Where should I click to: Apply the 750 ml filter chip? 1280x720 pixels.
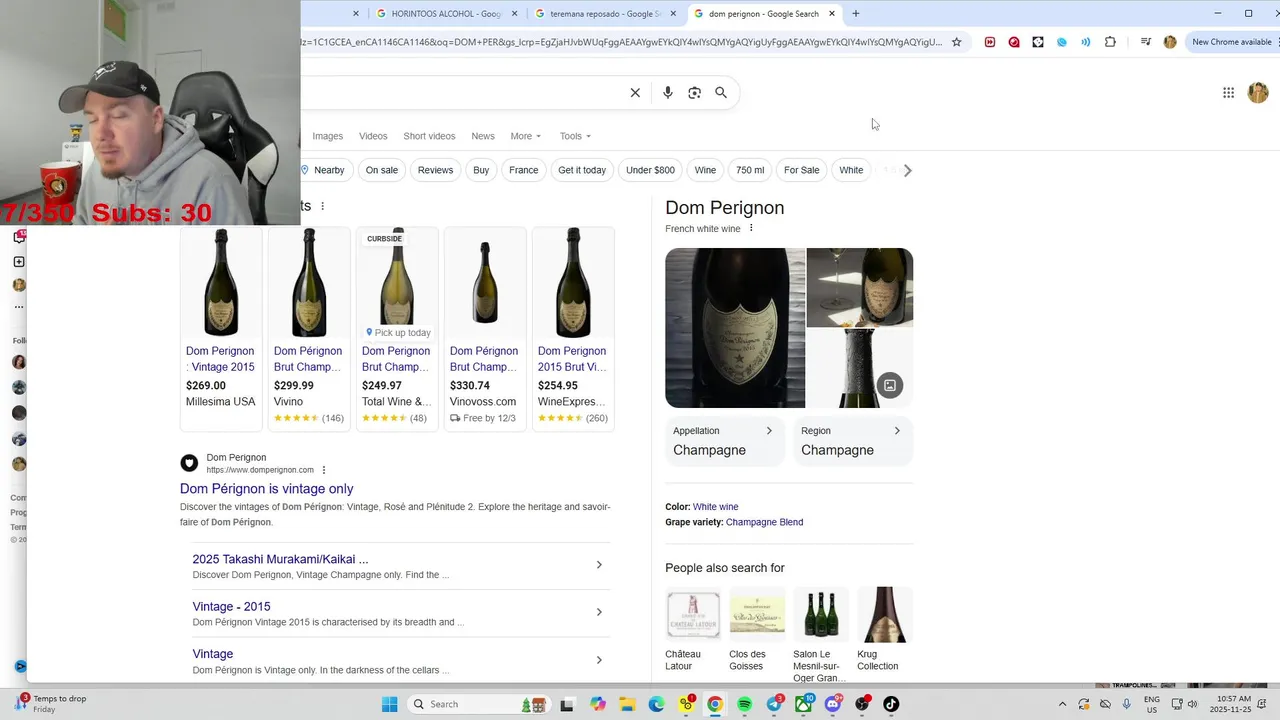(750, 170)
